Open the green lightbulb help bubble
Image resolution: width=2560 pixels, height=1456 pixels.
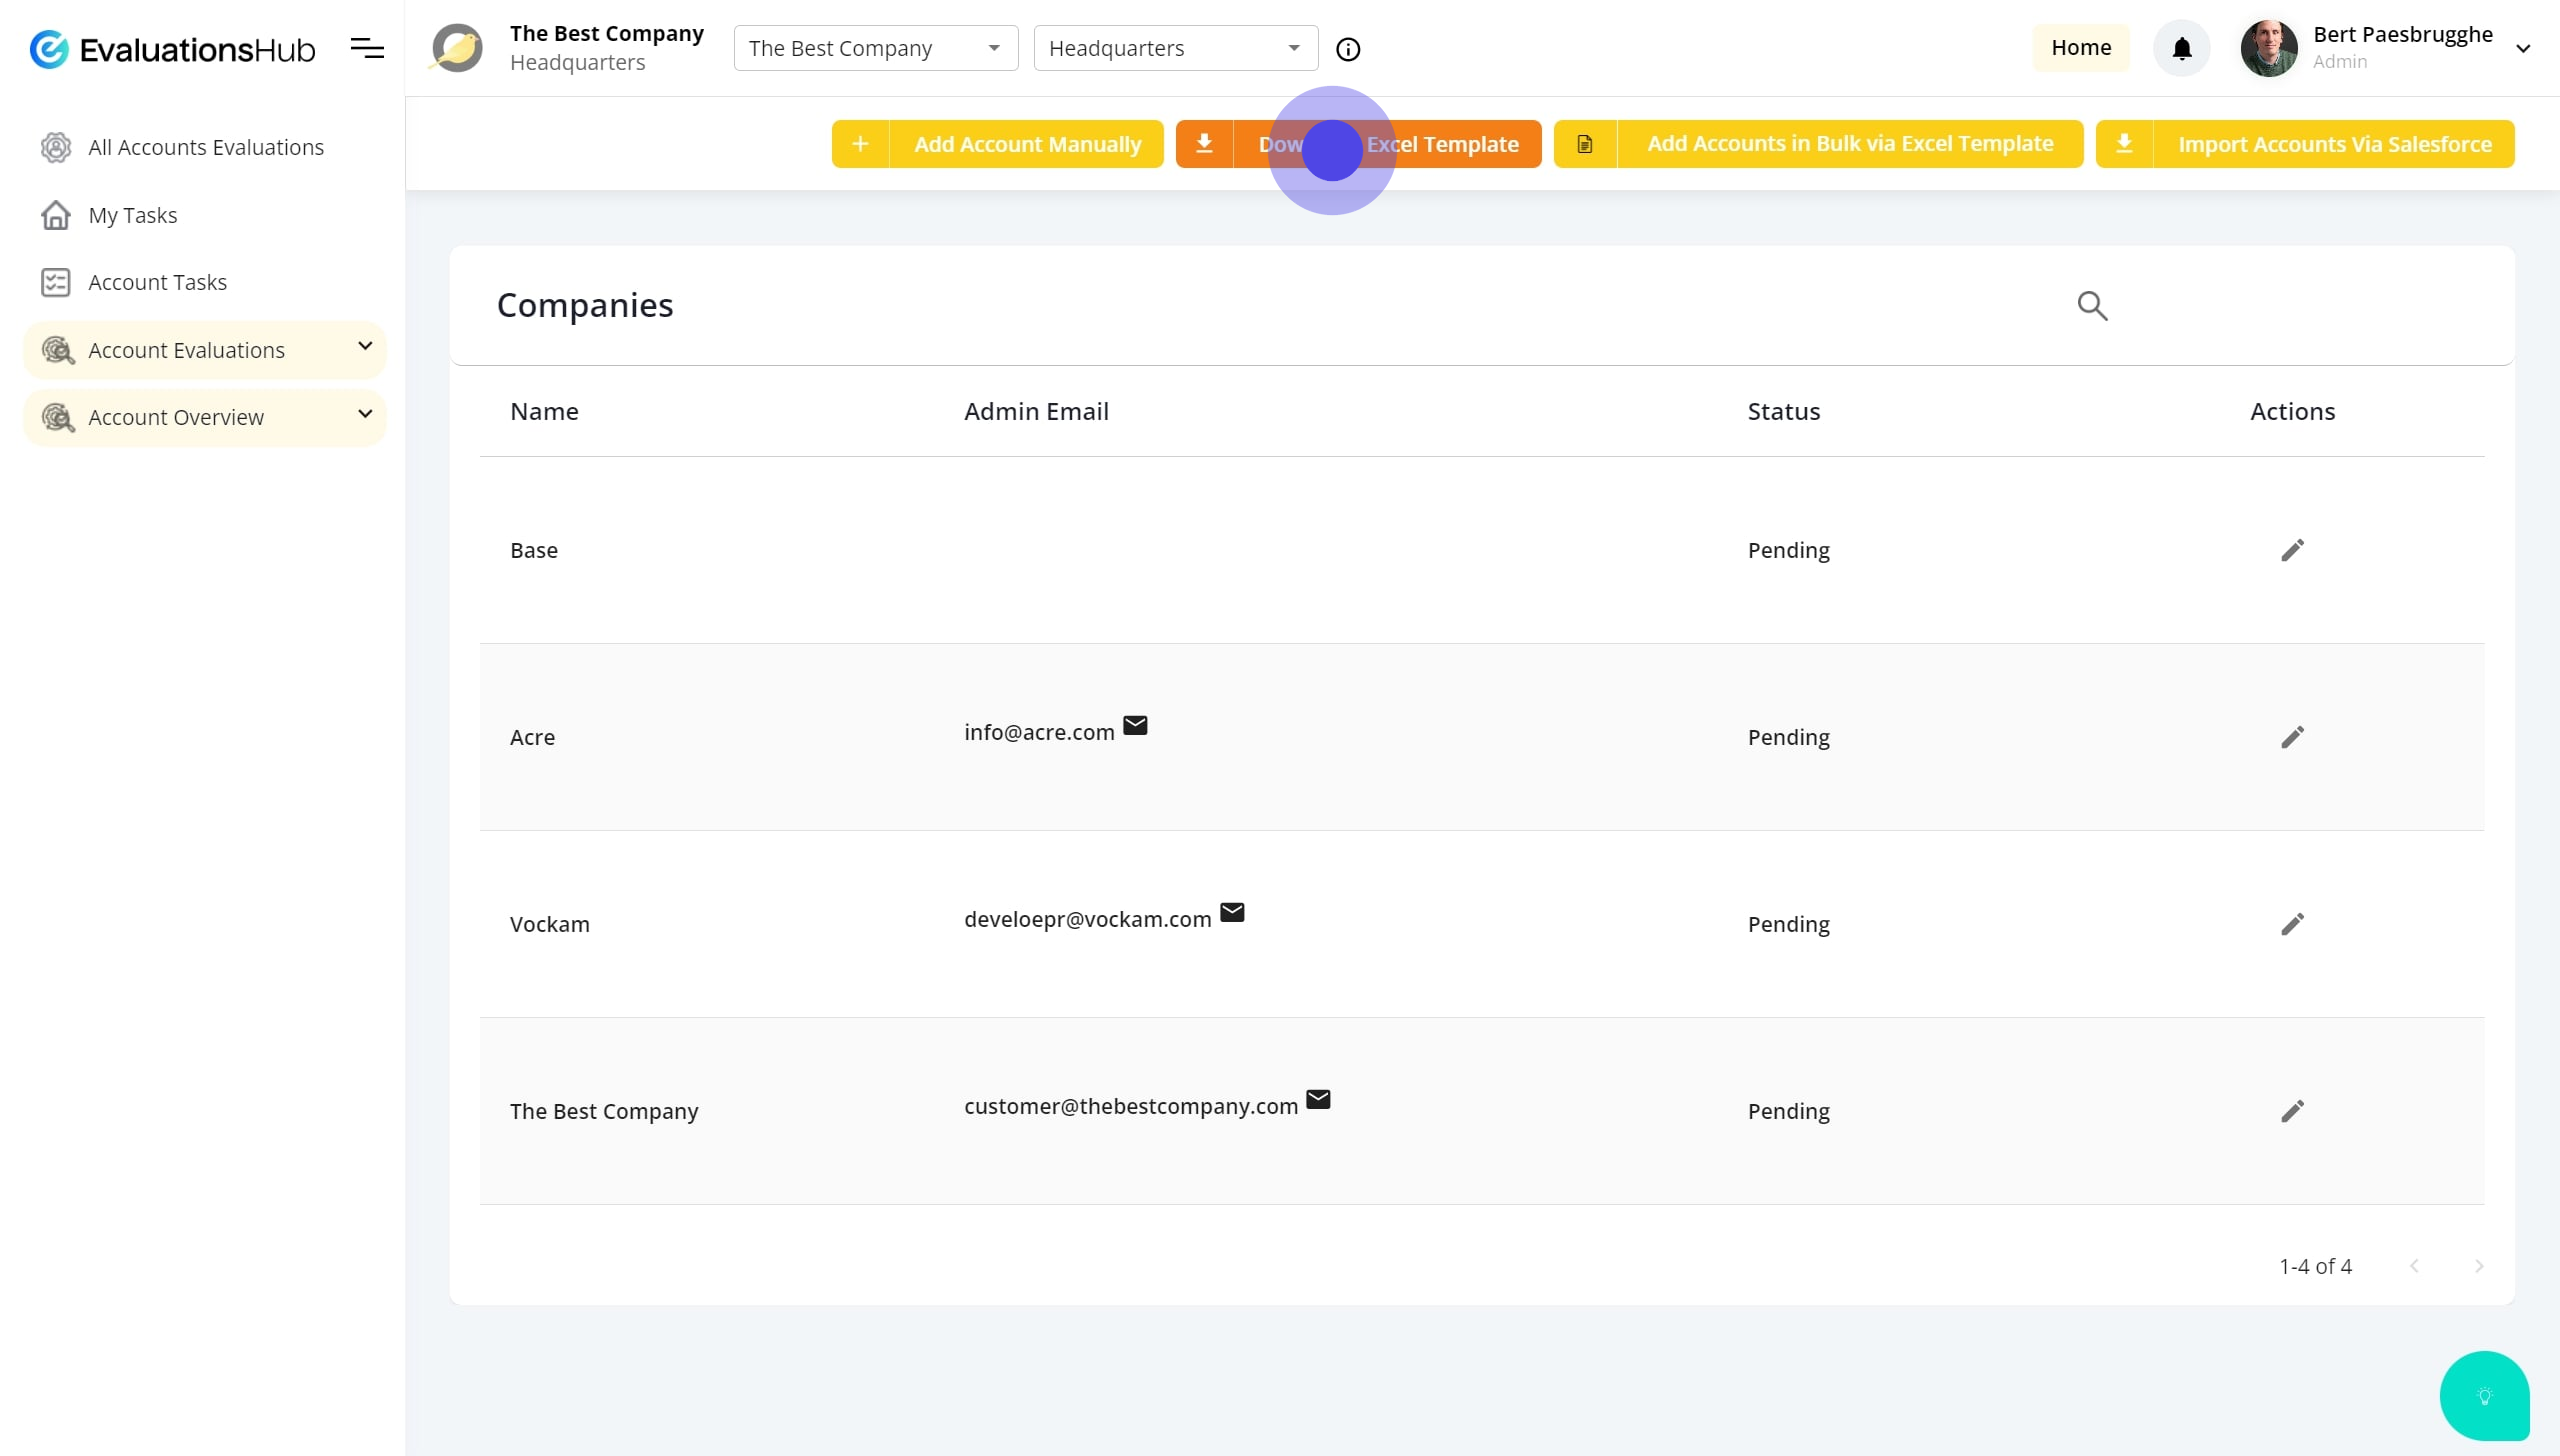pyautogui.click(x=2484, y=1396)
